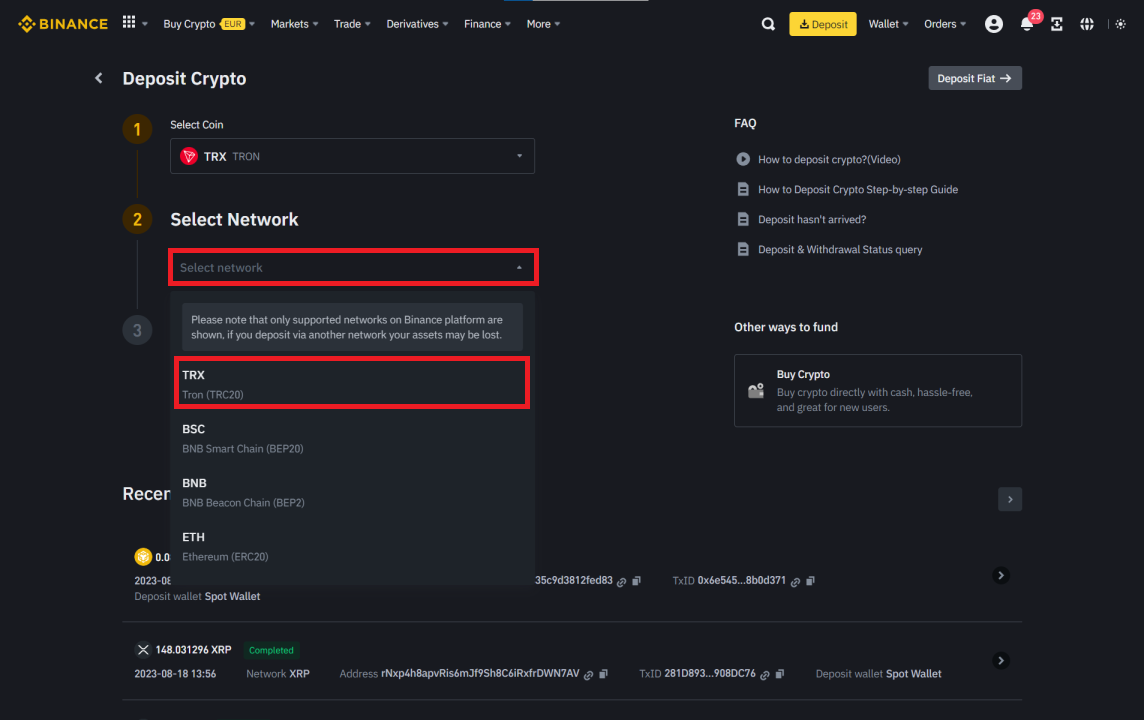This screenshot has width=1144, height=720.
Task: Open the More menu
Action: coord(544,24)
